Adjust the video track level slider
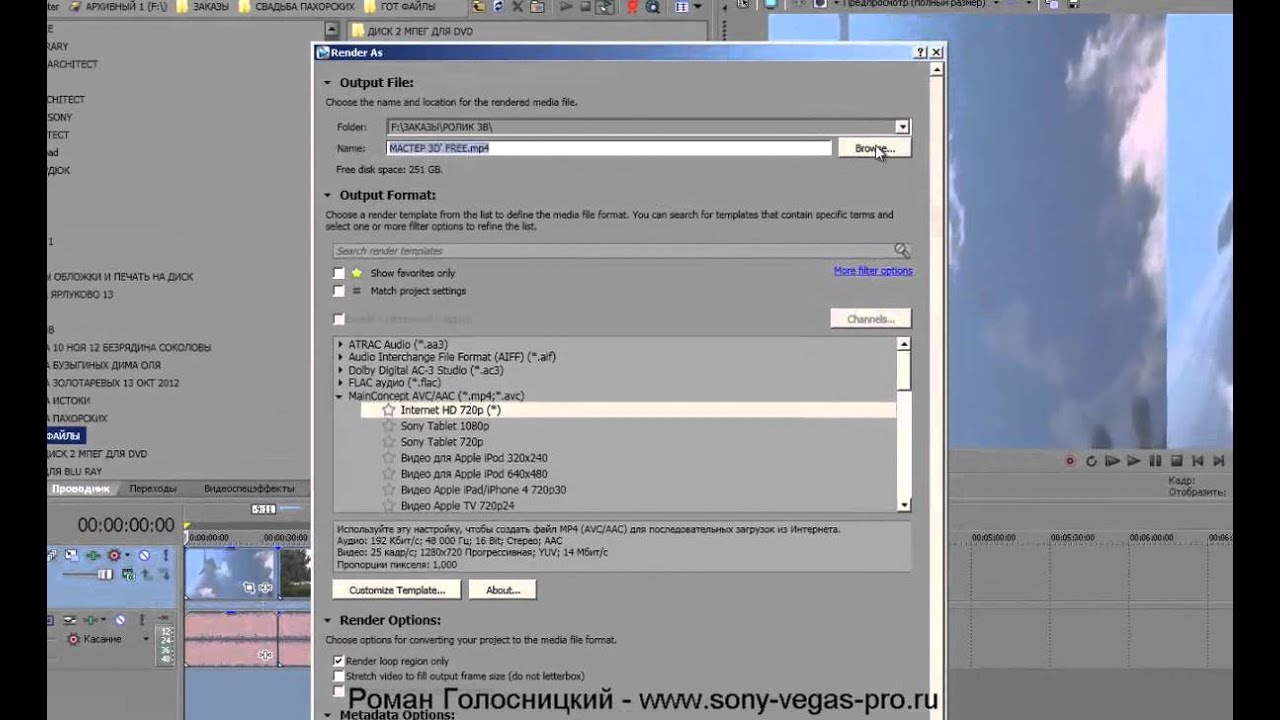 click(104, 574)
